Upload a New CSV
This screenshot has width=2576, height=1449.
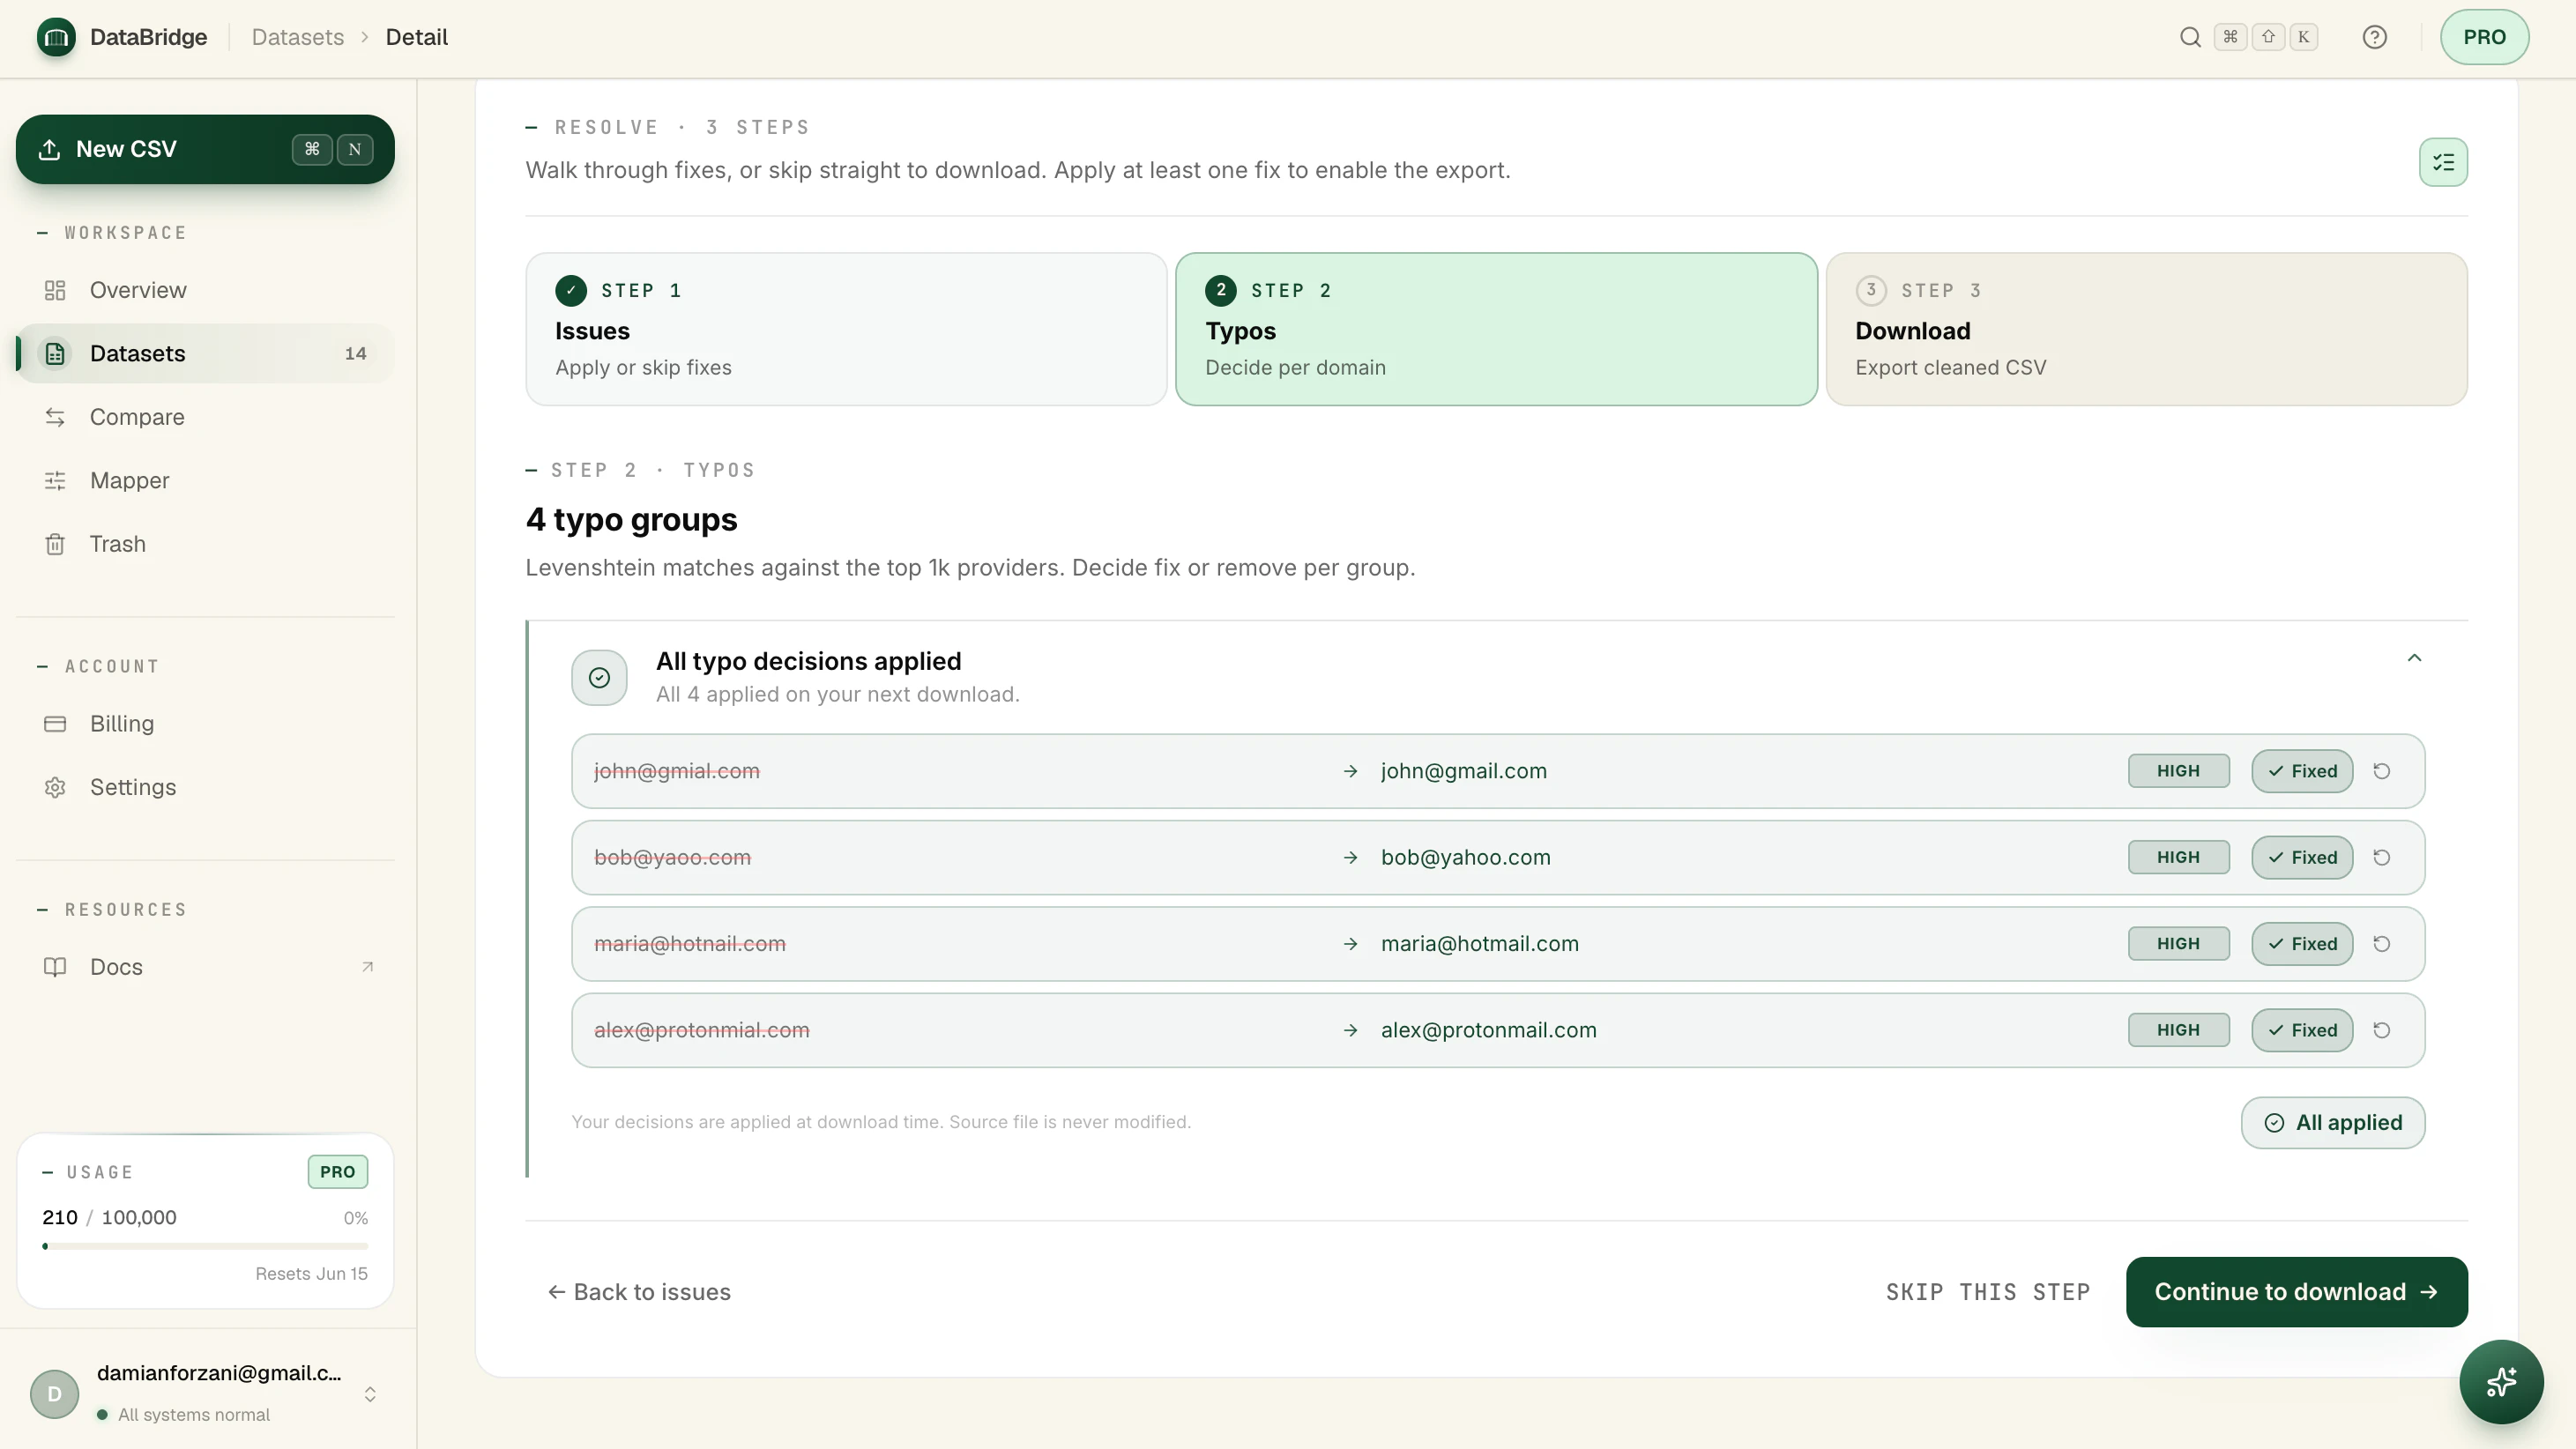[205, 149]
